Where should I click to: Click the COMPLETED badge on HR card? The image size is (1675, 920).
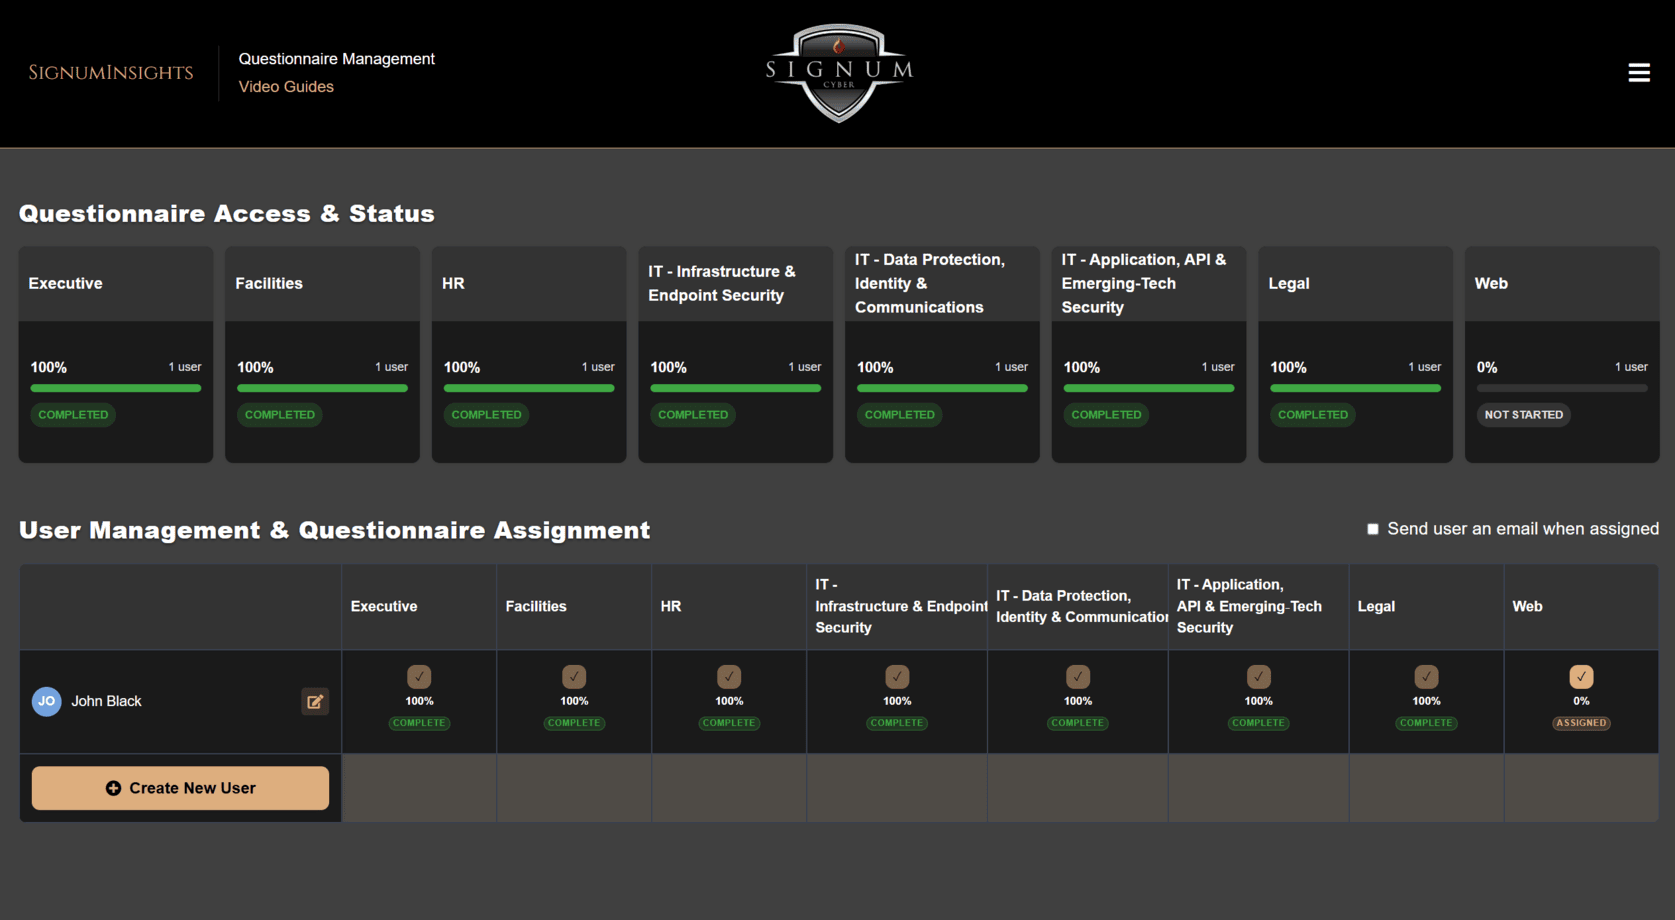coord(486,415)
